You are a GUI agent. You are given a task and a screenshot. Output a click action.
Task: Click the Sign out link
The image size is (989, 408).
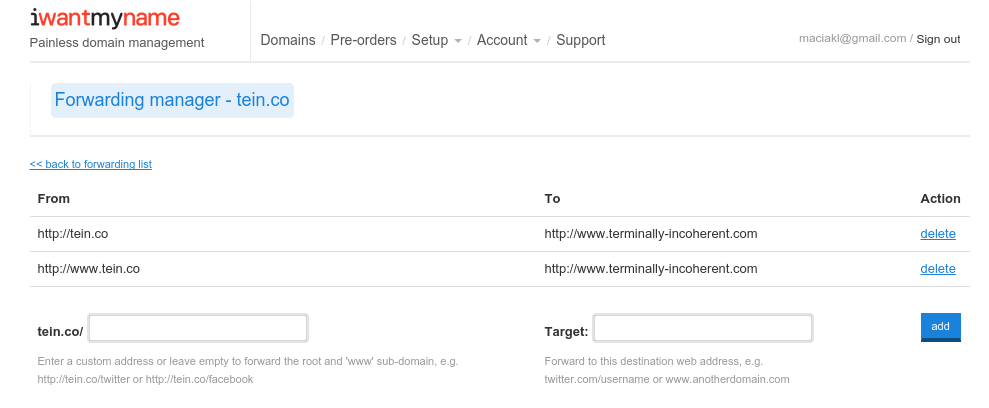938,39
